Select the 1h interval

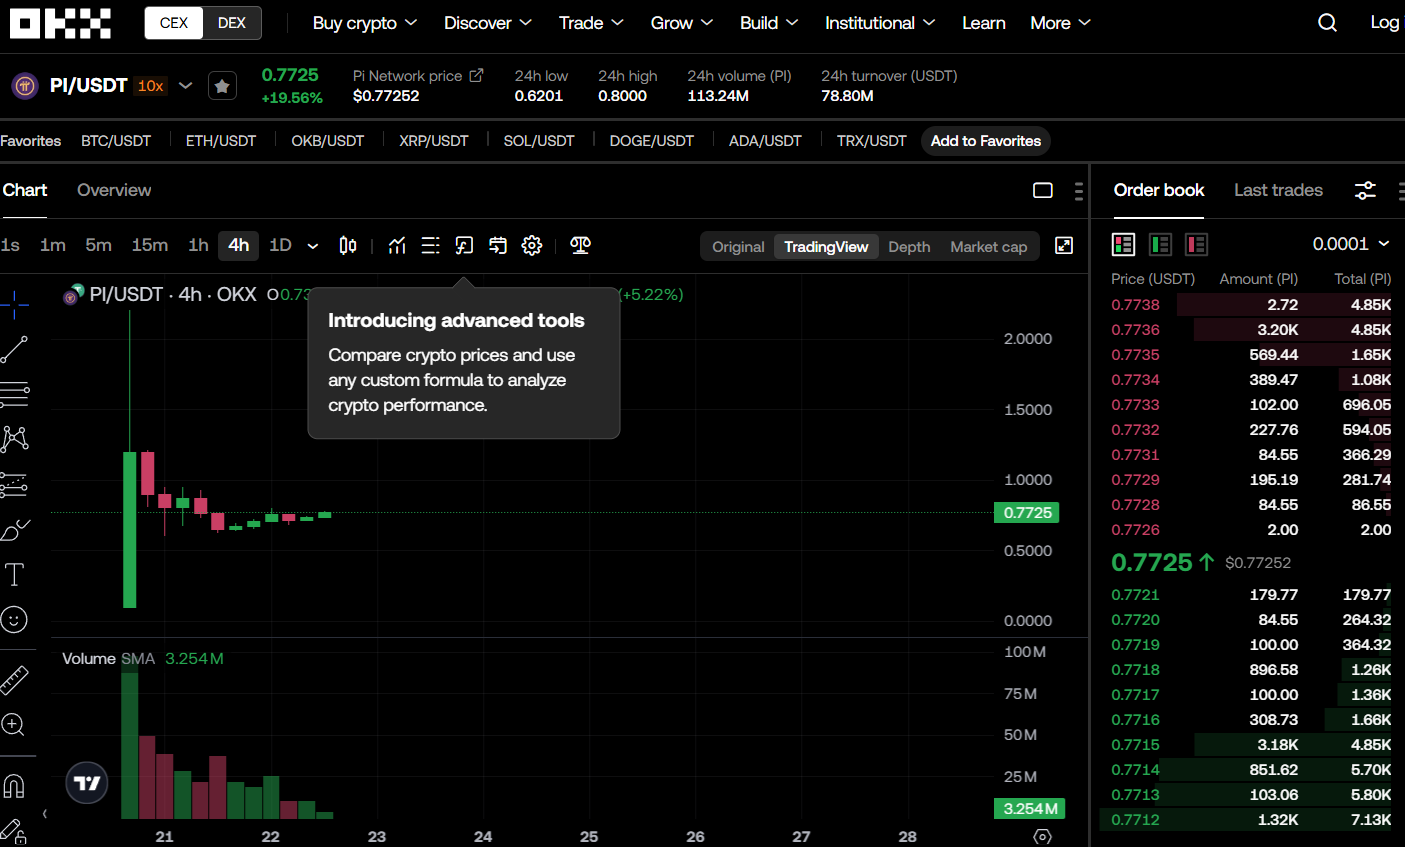coord(198,245)
